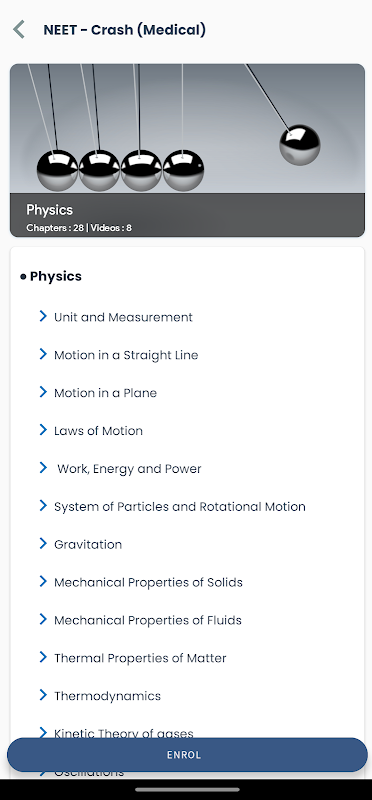Click chevron beside Mechanical Properties of Solids
Screen dimensions: 372x800
(43, 581)
